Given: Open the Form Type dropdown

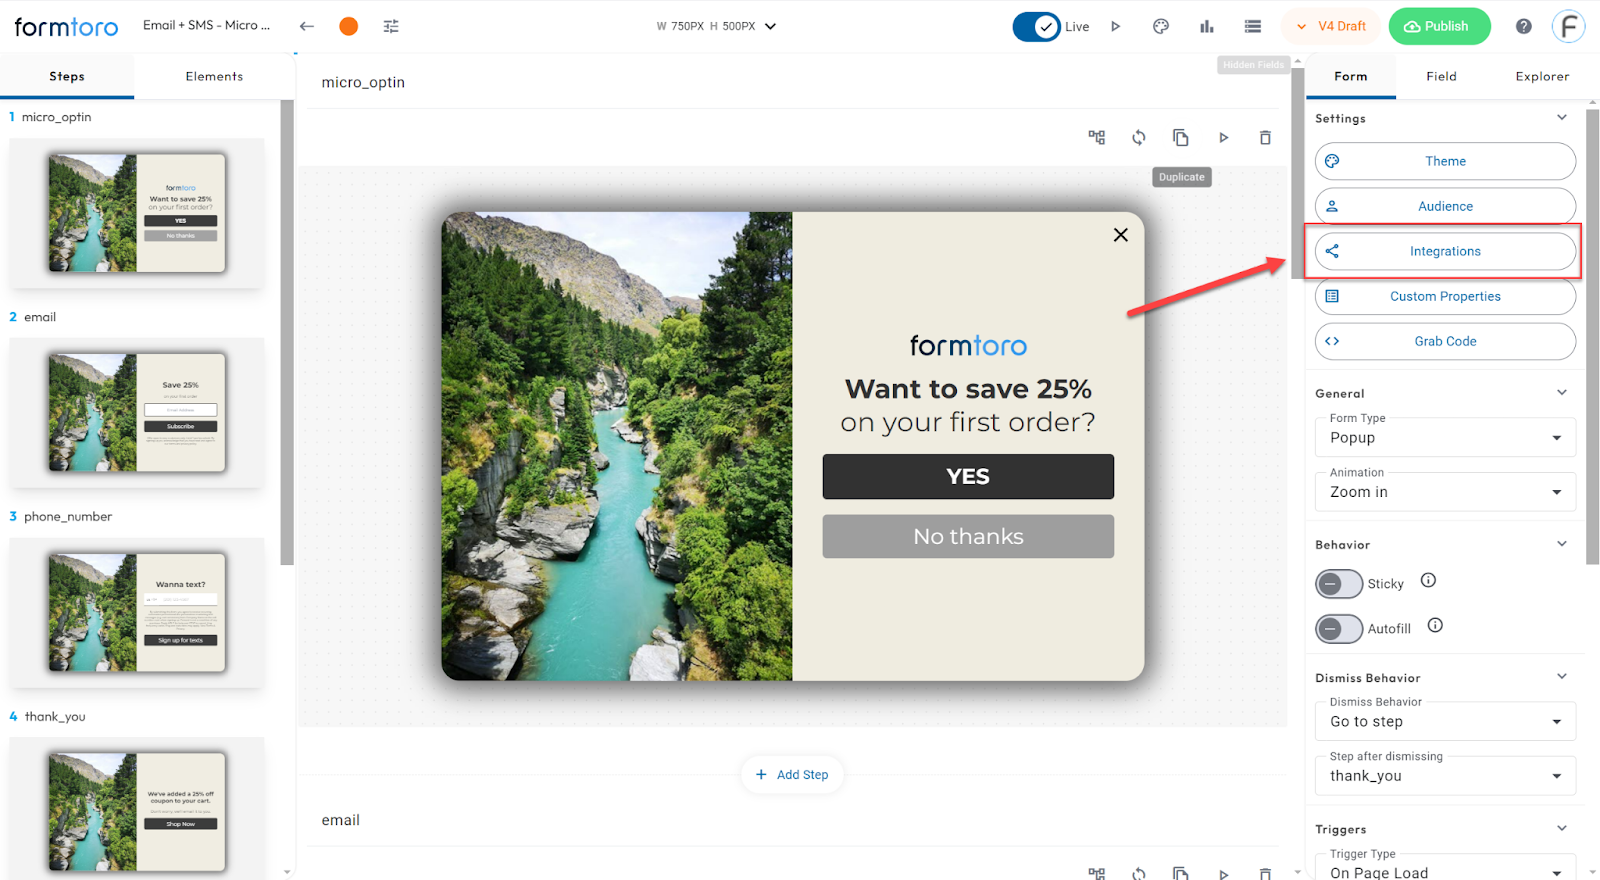Looking at the screenshot, I should (x=1445, y=438).
